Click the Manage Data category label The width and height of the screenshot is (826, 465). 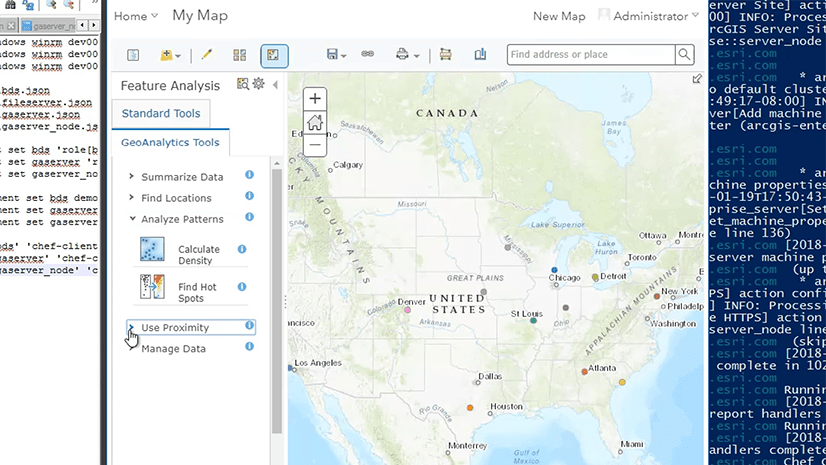pos(173,349)
